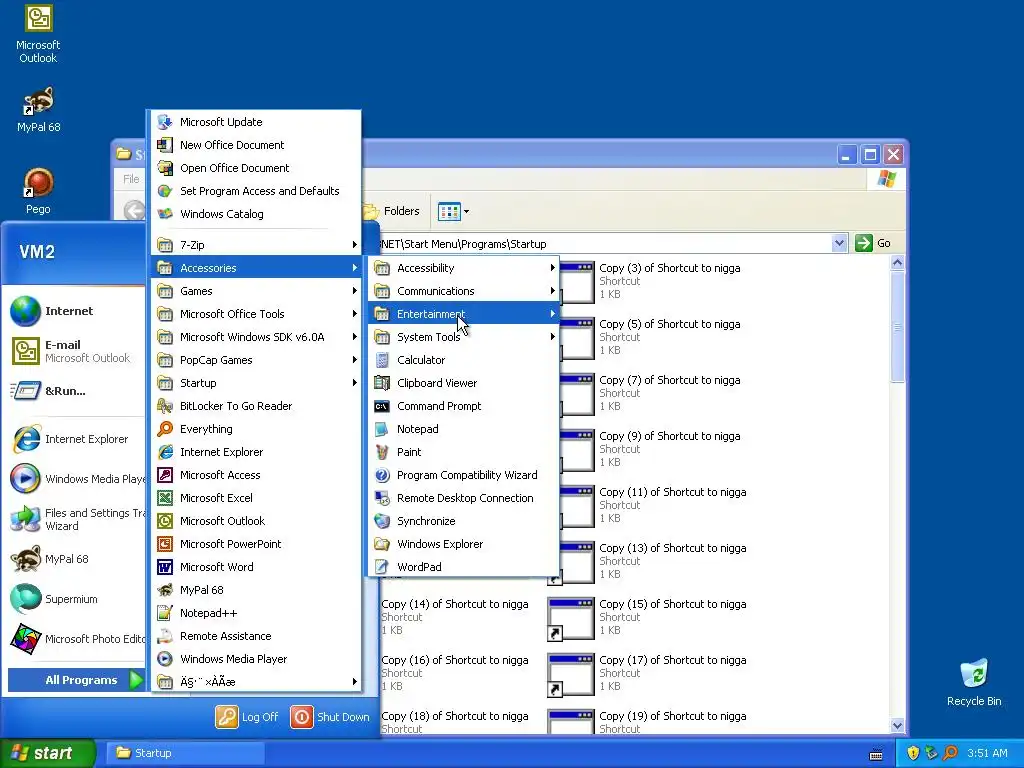Open BitLocker To Go Reader
Screen dimensions: 1024x768
click(x=256, y=406)
